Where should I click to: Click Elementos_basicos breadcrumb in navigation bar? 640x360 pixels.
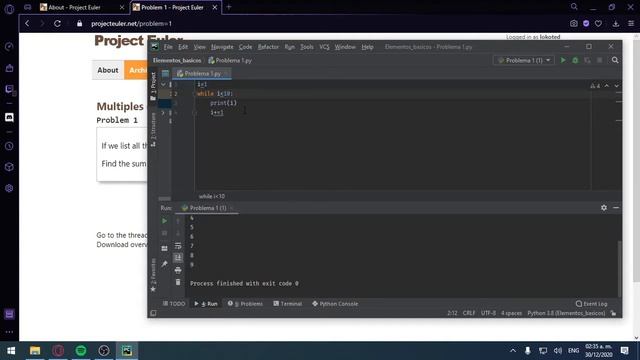[x=177, y=60]
